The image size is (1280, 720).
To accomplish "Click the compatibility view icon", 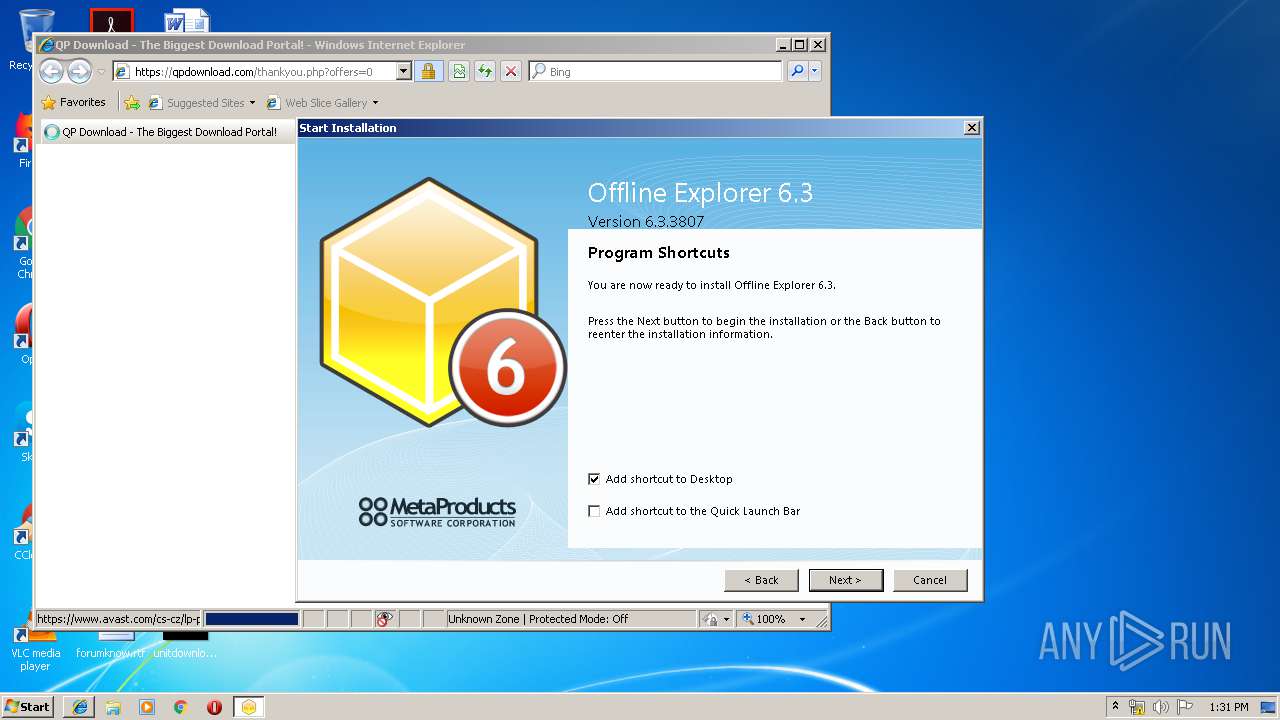I will 459,71.
